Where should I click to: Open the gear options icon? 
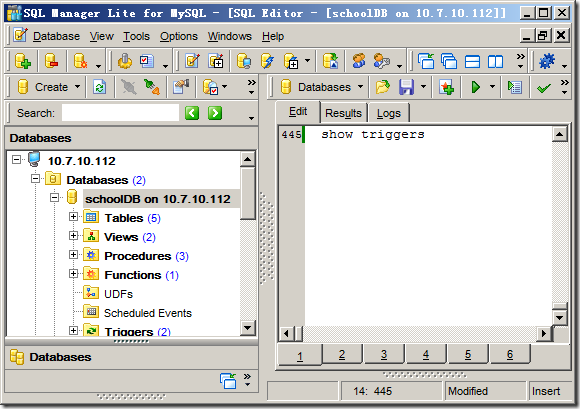(x=547, y=61)
